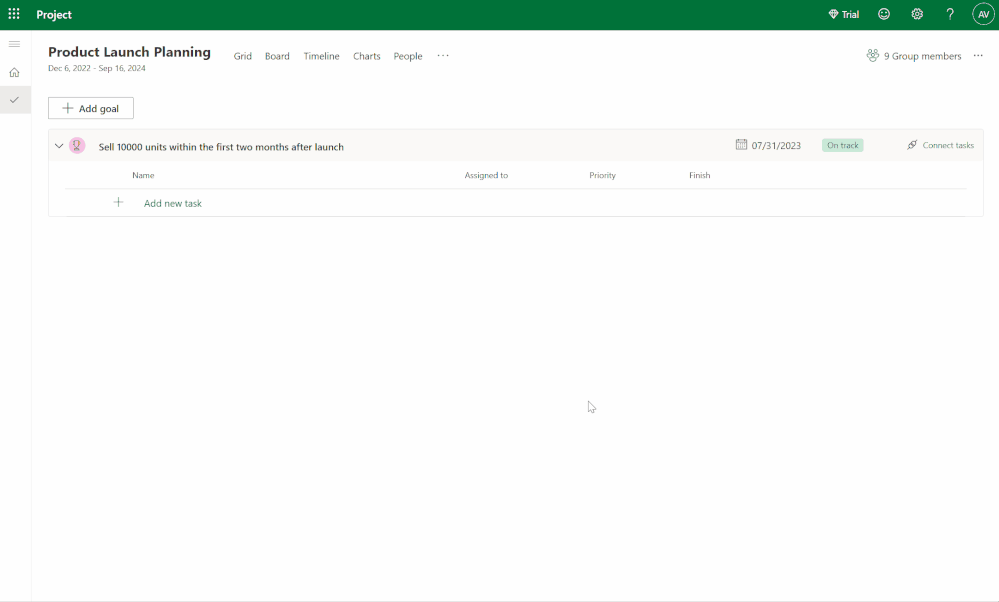Screen dimensions: 999x602
Task: Open the feedback smiley icon
Action: pos(884,14)
